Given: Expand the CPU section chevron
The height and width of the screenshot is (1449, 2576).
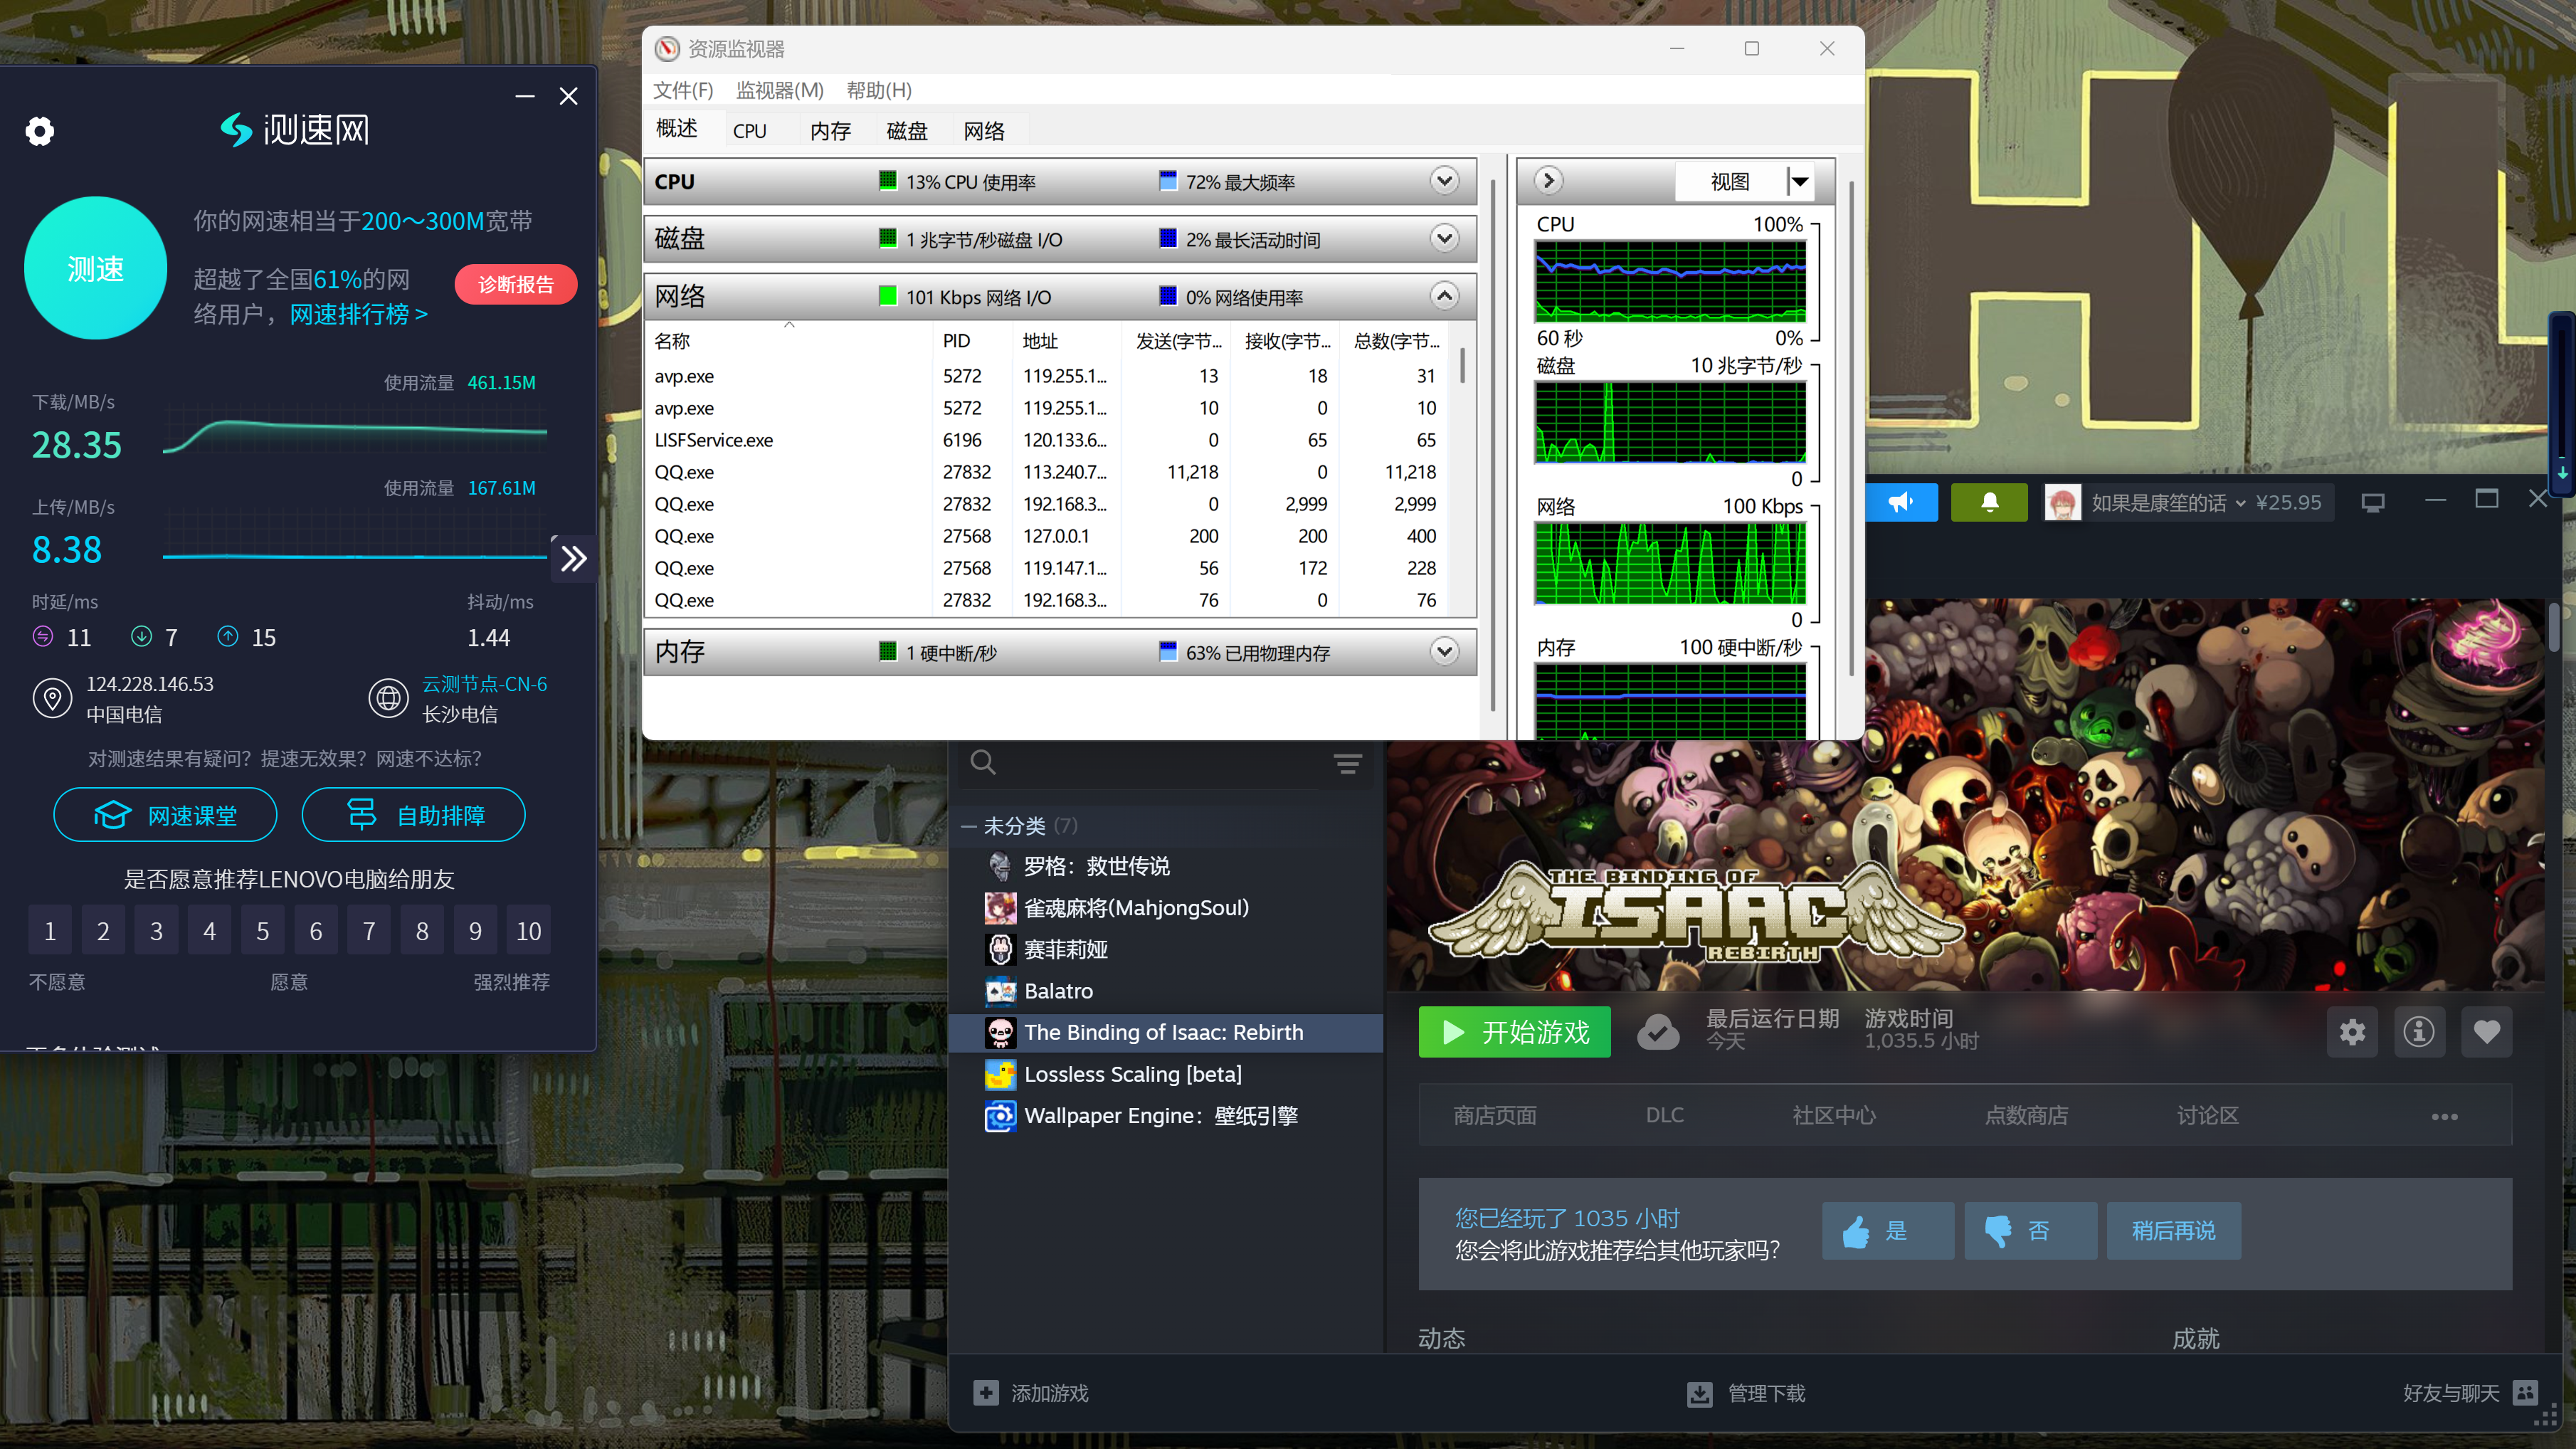Looking at the screenshot, I should [x=1444, y=181].
